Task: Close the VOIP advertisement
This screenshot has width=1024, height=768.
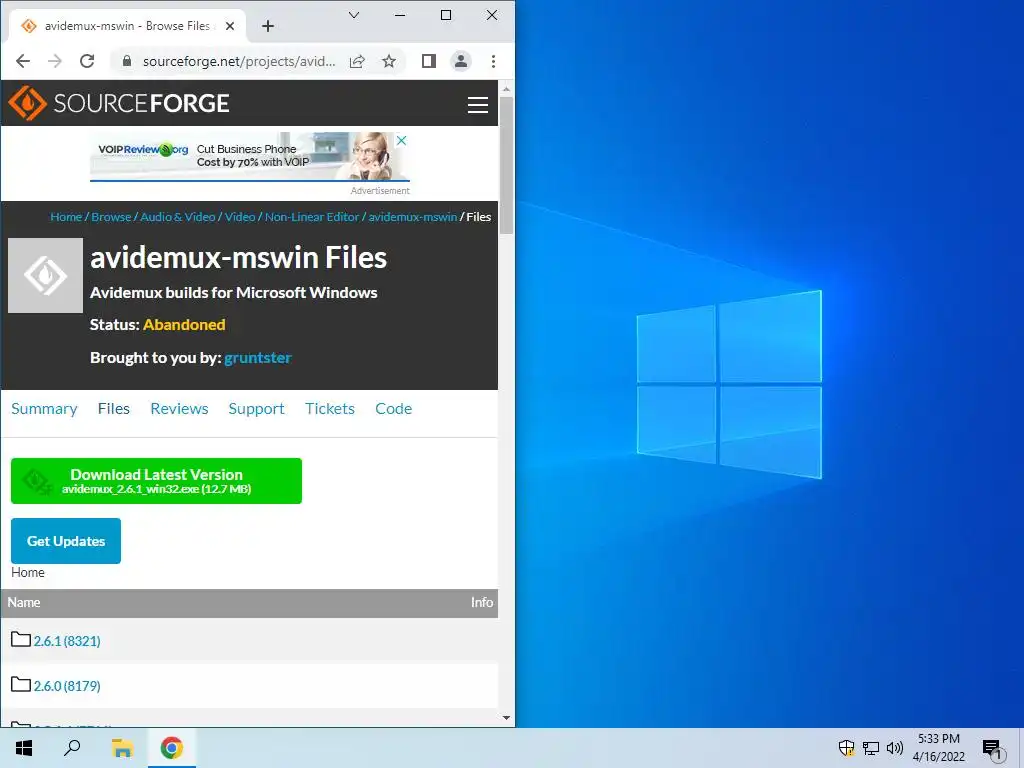Action: pyautogui.click(x=402, y=140)
